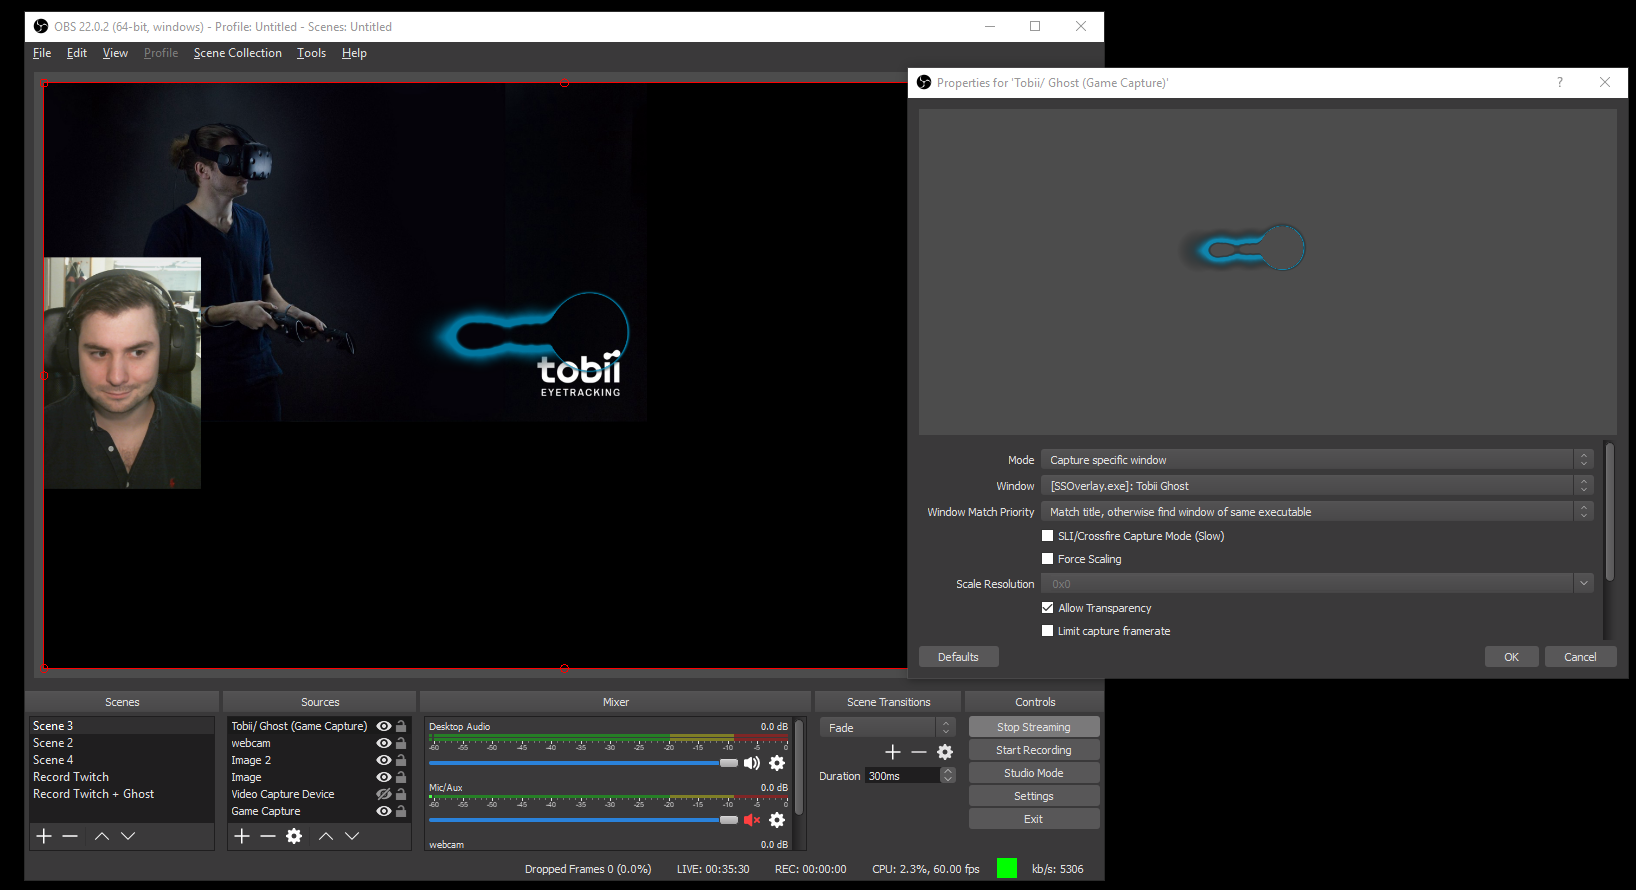Open source properties gear in Sources panel
This screenshot has width=1636, height=890.
294,836
